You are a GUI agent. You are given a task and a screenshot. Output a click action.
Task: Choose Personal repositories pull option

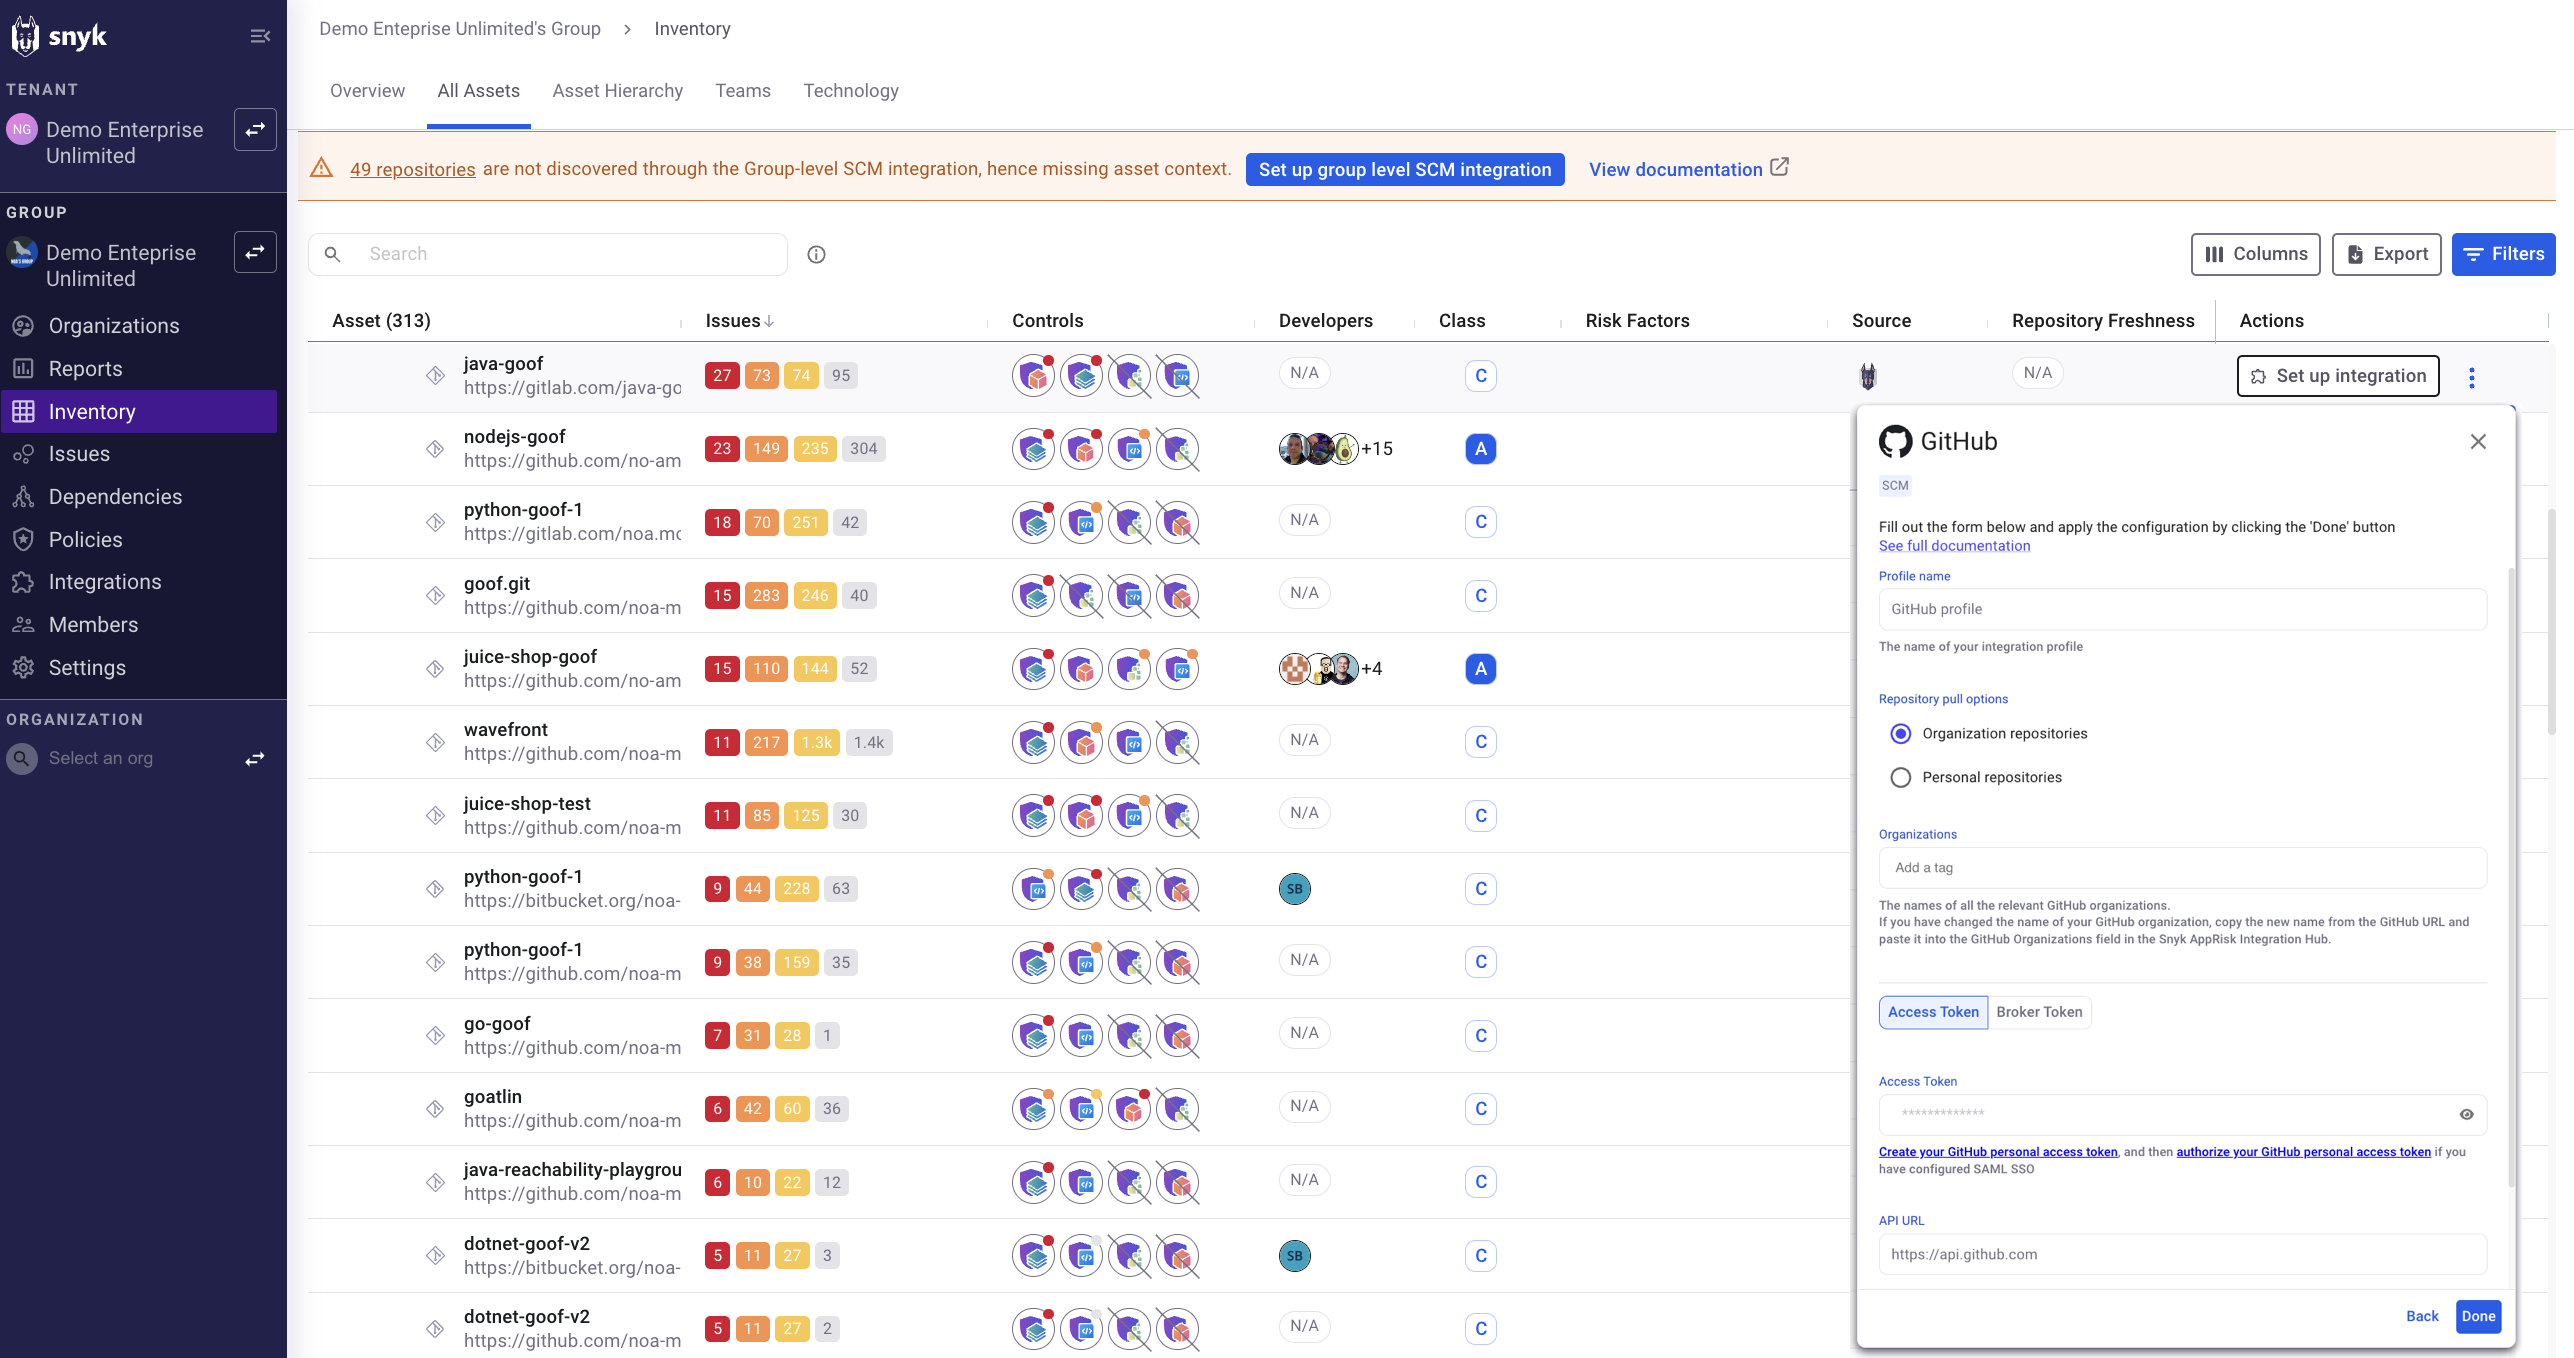click(x=1900, y=777)
